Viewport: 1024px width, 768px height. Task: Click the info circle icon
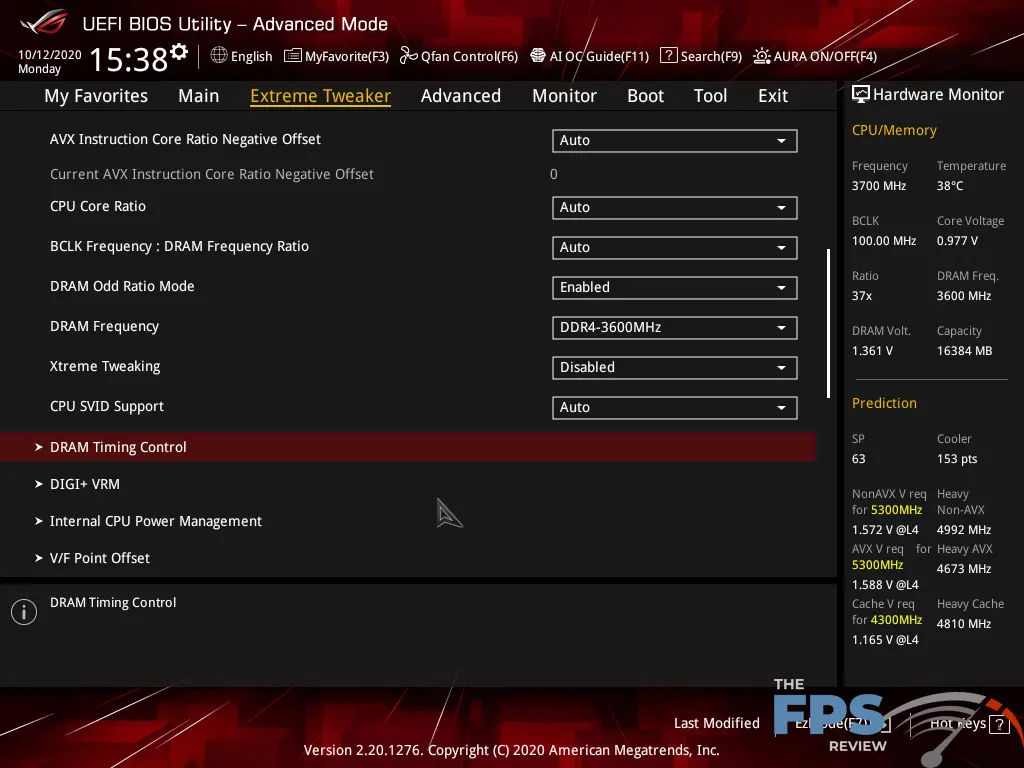pyautogui.click(x=24, y=612)
